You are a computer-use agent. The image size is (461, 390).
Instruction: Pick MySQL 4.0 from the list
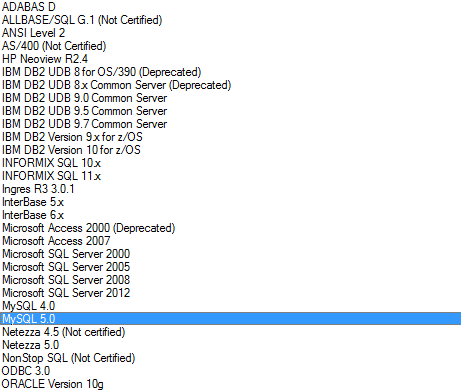tap(28, 306)
